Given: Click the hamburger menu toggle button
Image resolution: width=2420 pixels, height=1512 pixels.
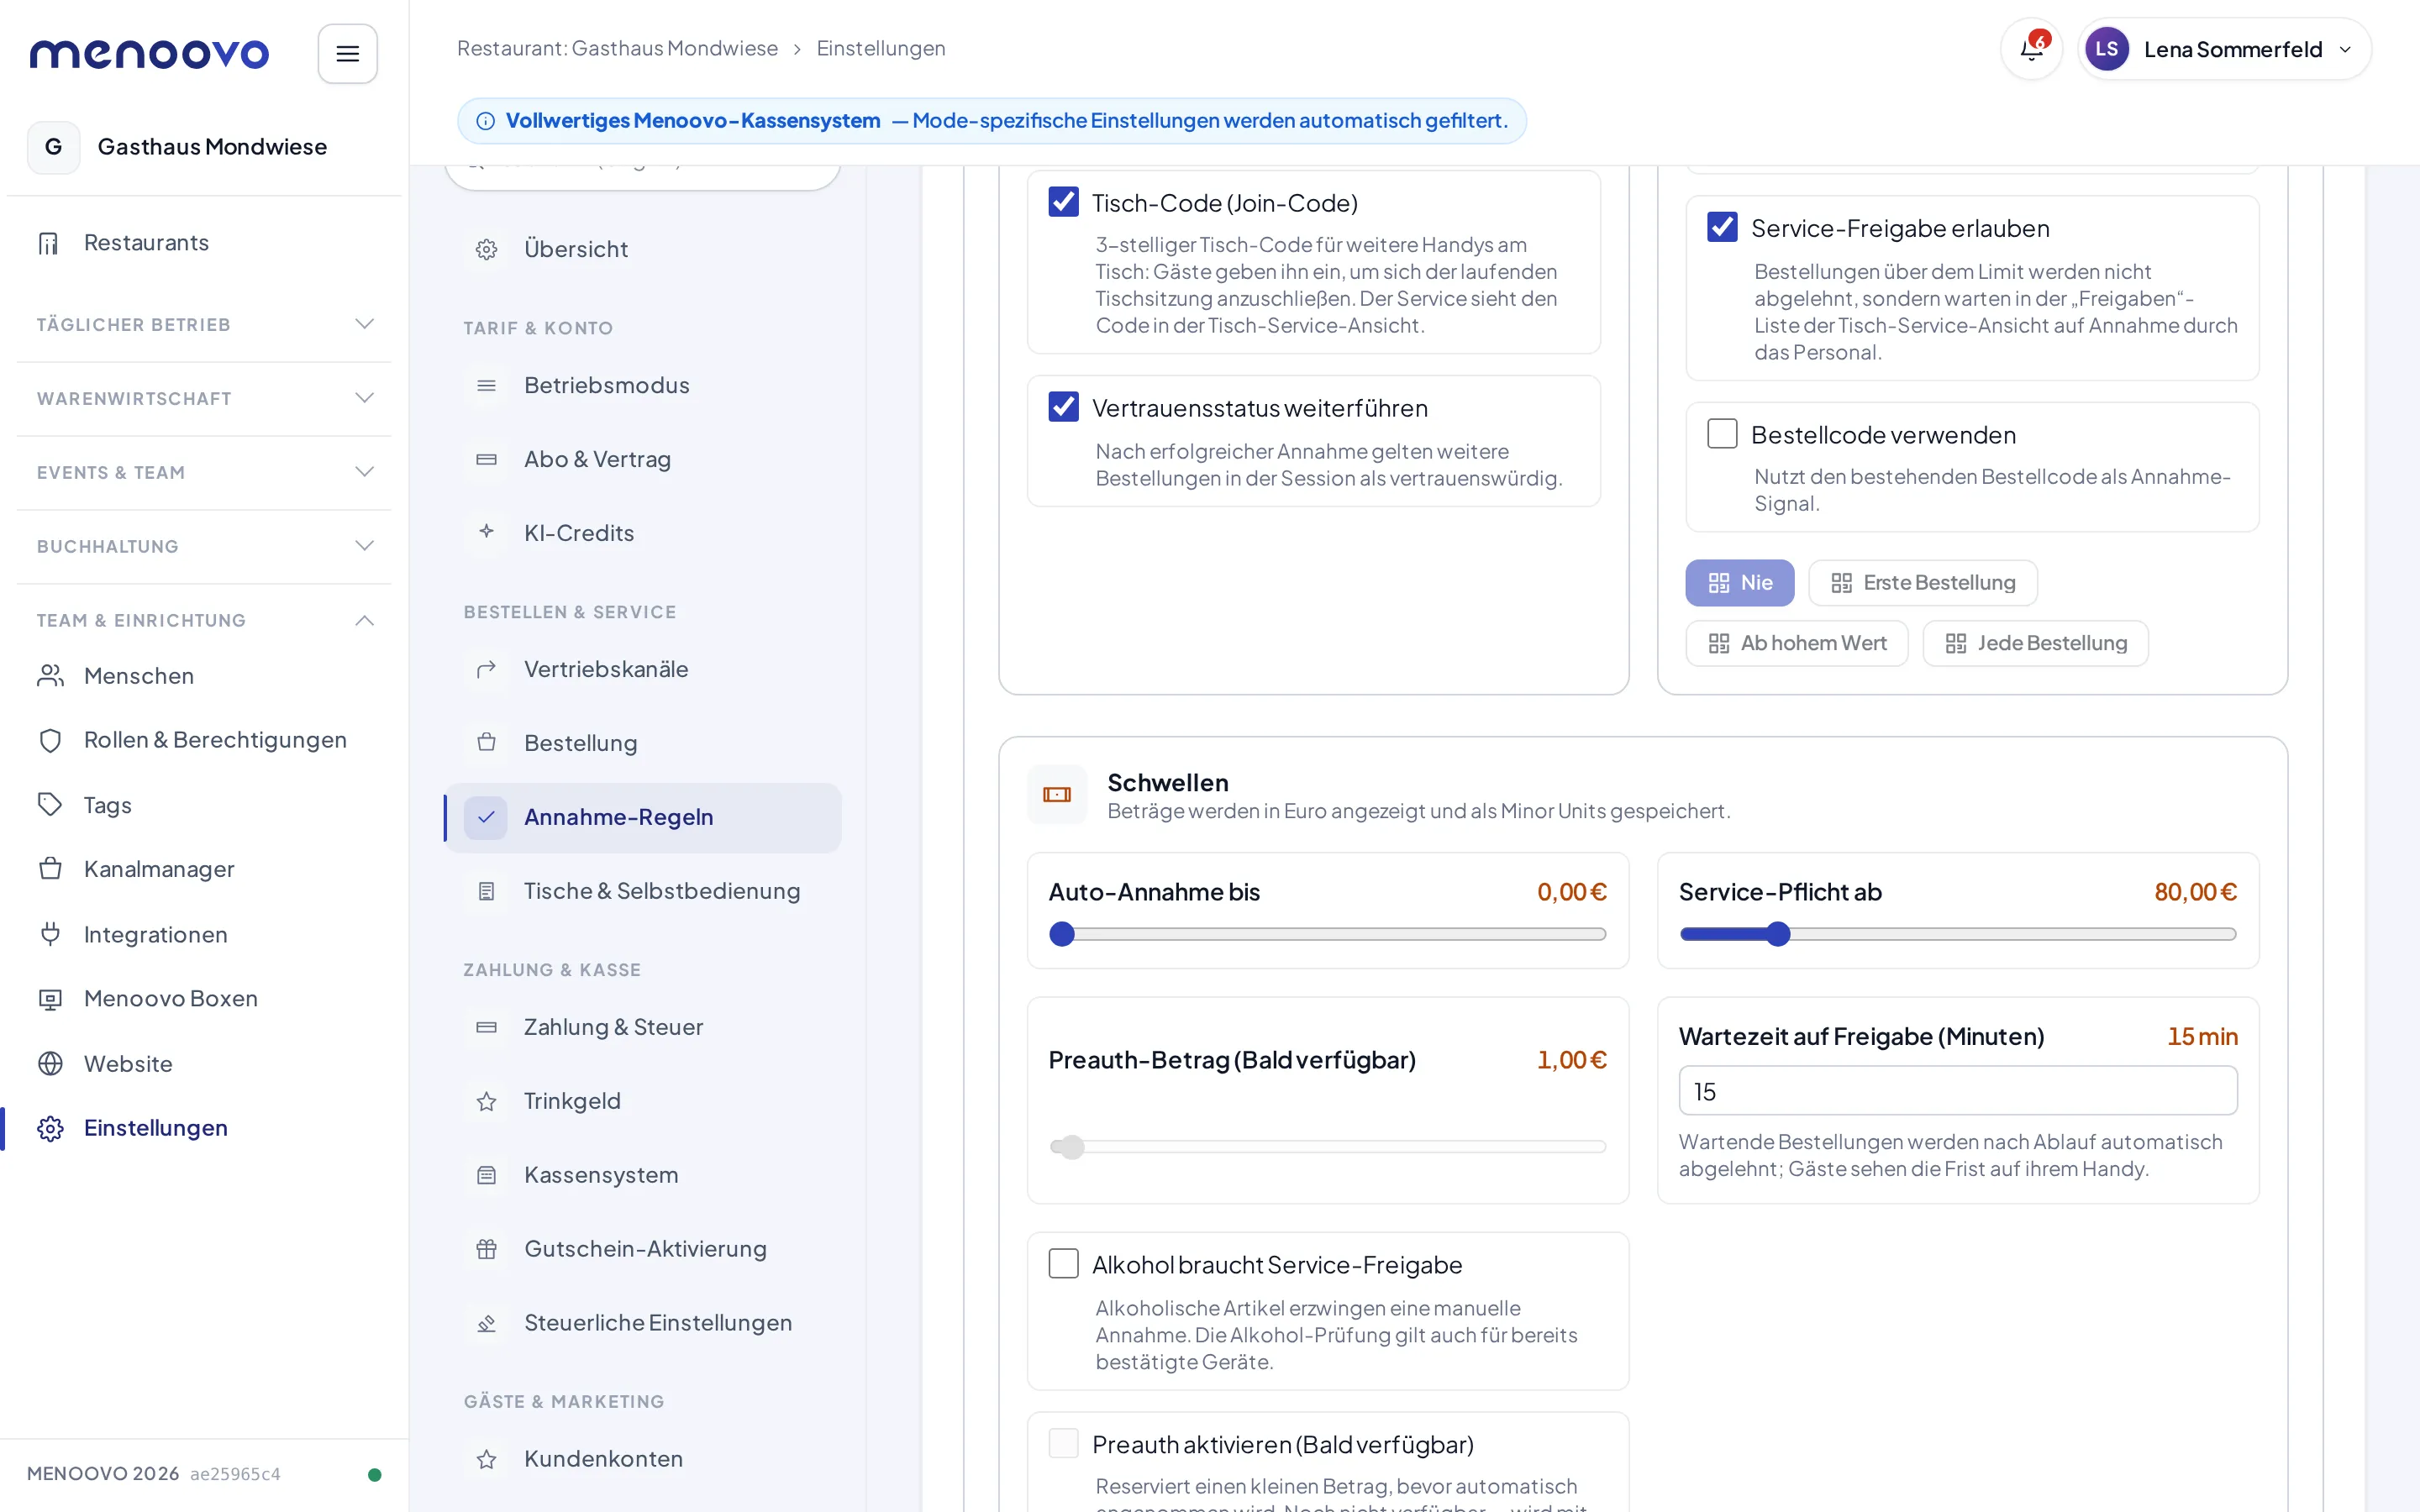Looking at the screenshot, I should (347, 54).
